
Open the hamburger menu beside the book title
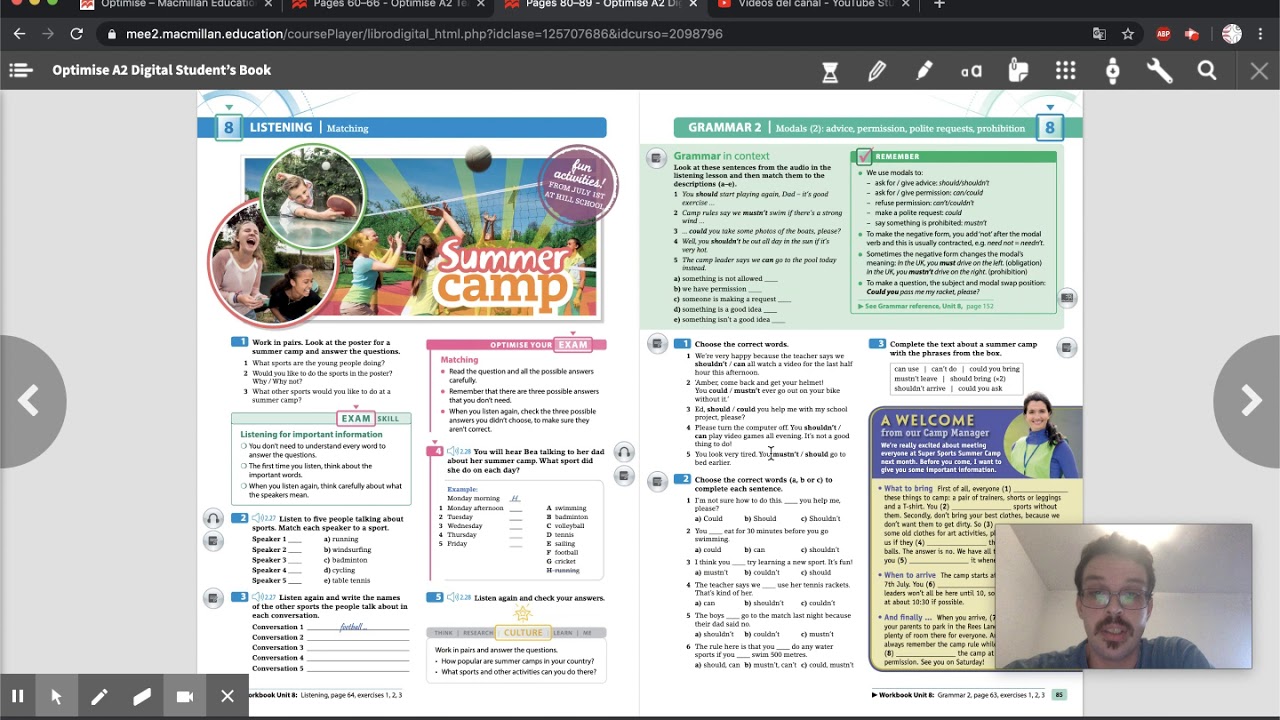coord(21,70)
